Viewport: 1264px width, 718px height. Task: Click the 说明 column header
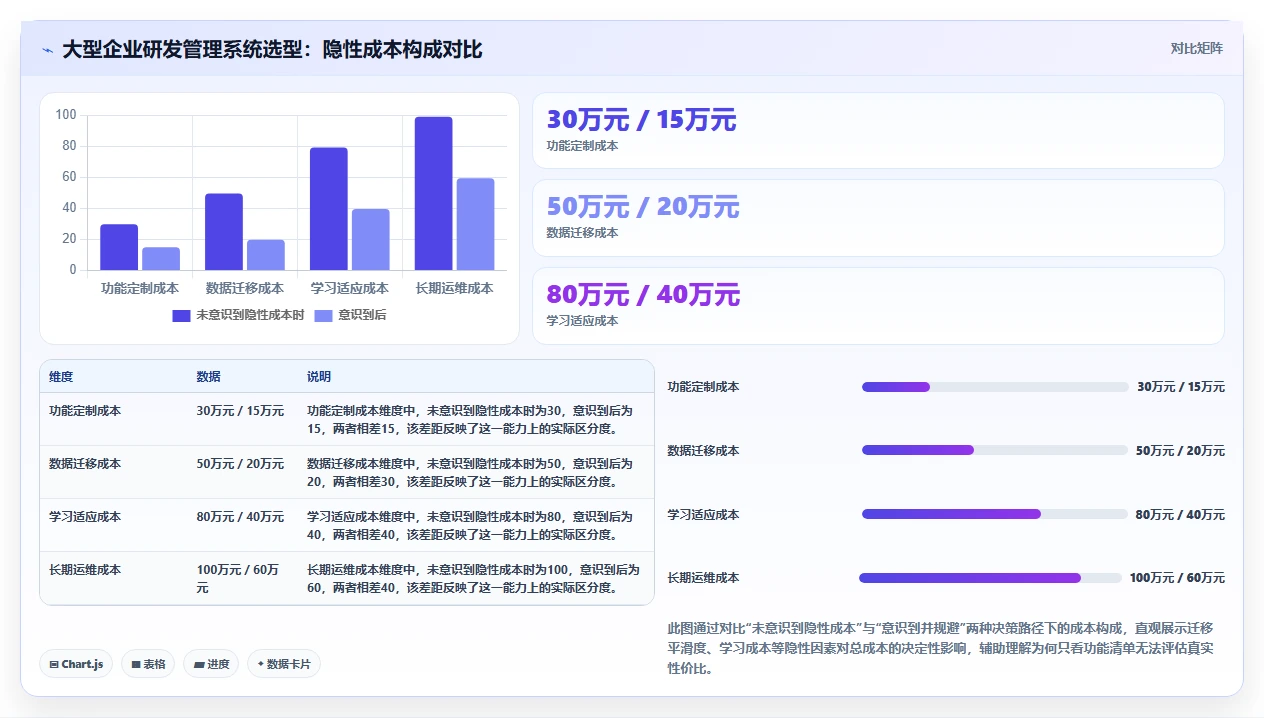319,377
